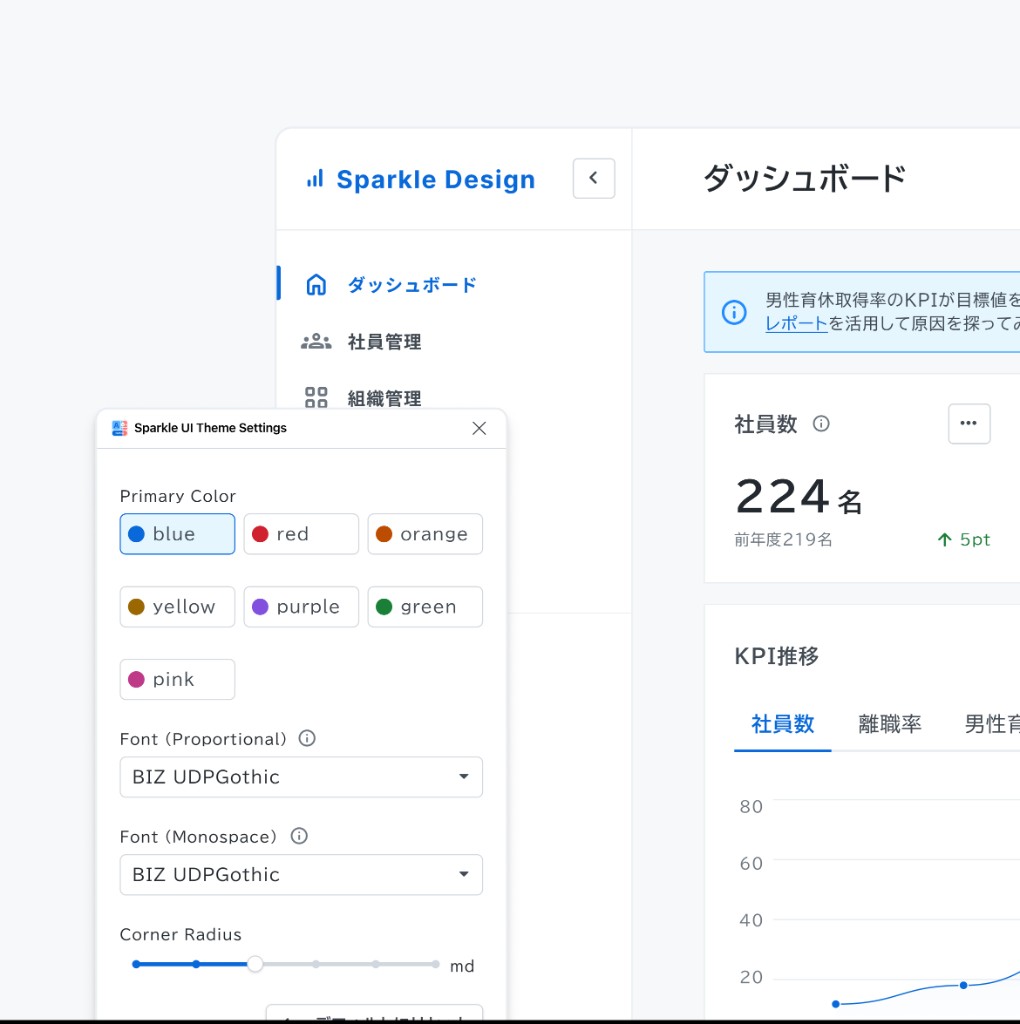
Task: Click the Primary Color label
Action: coord(178,496)
